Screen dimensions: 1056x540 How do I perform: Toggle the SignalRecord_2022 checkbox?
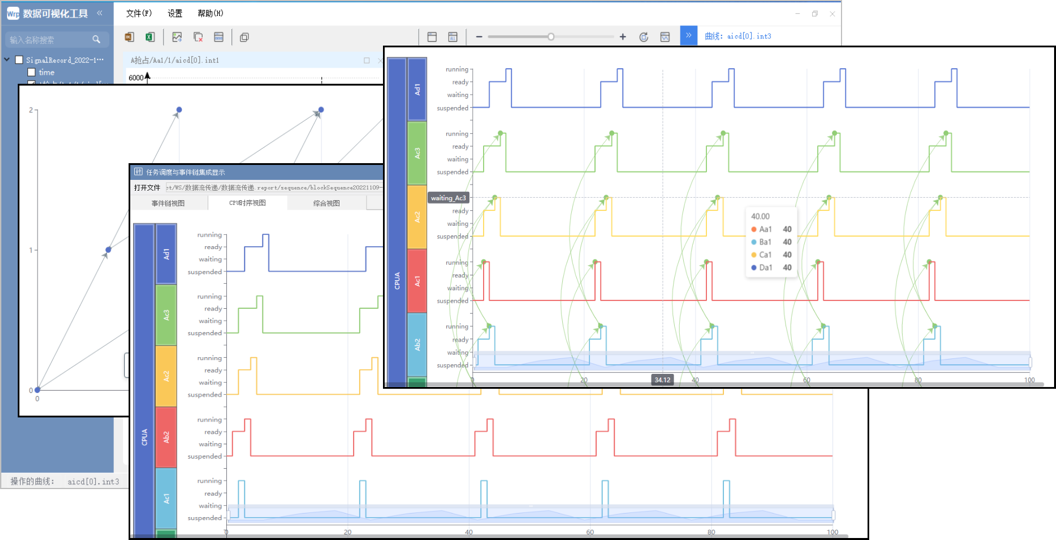(19, 60)
